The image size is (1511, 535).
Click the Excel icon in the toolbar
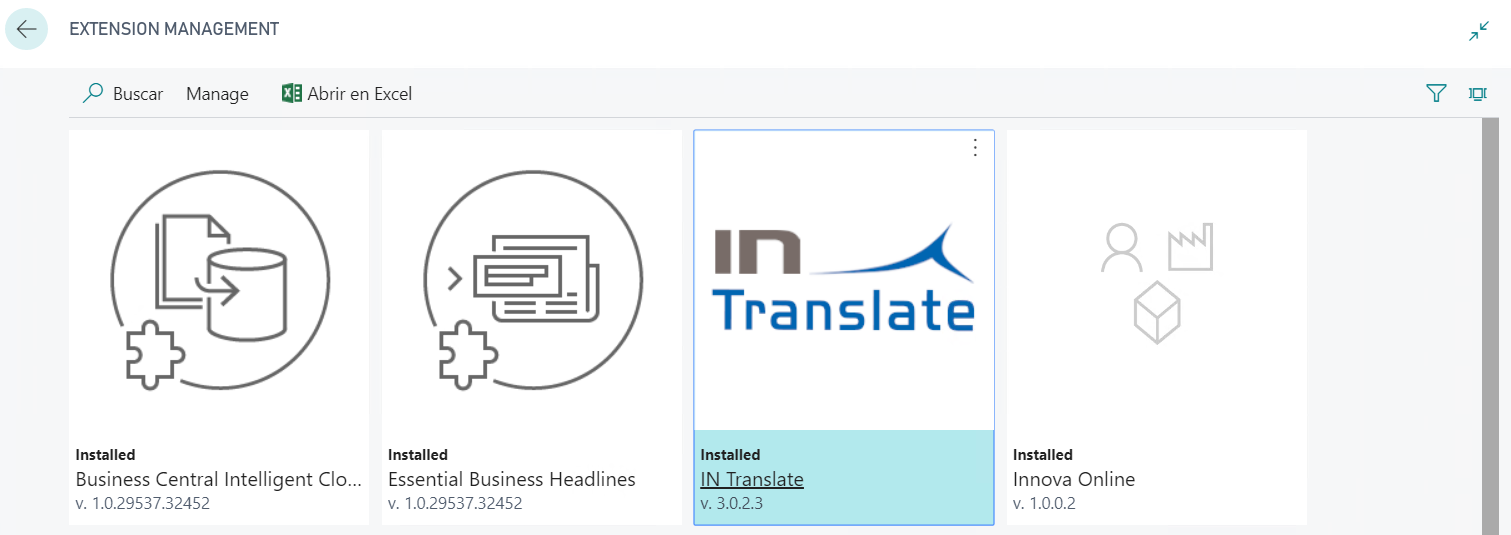[x=291, y=94]
